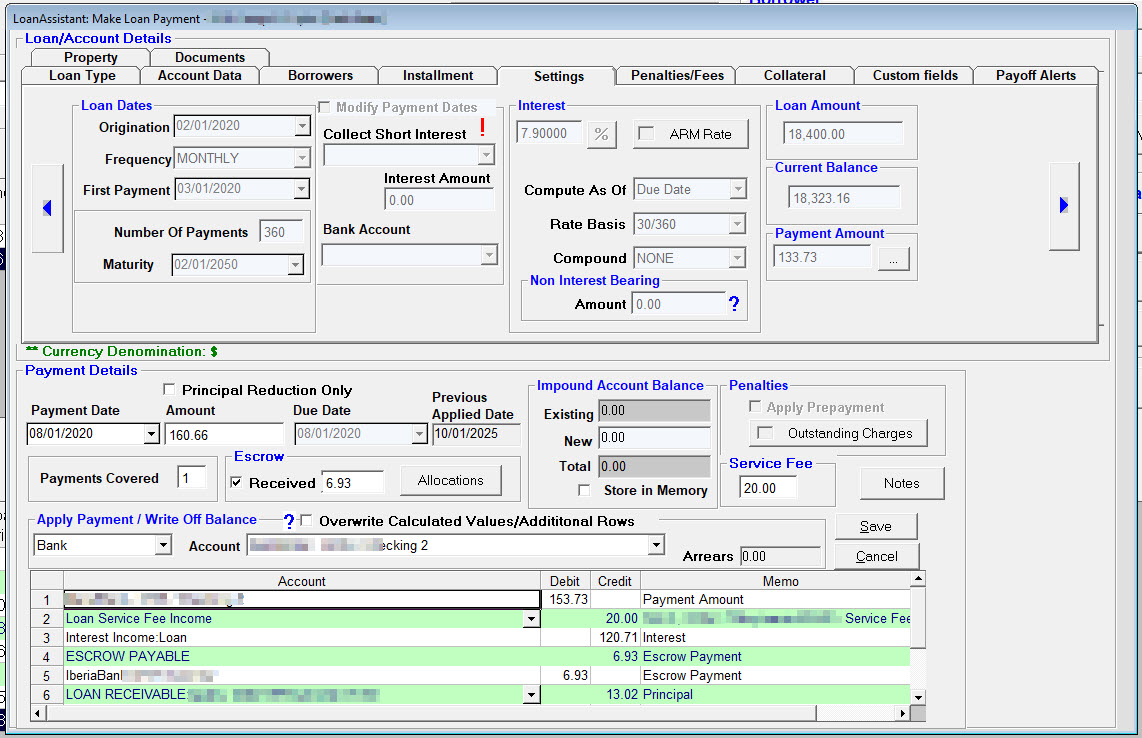The image size is (1142, 738).
Task: Click the right navigation arrow for loan records
Action: (1063, 205)
